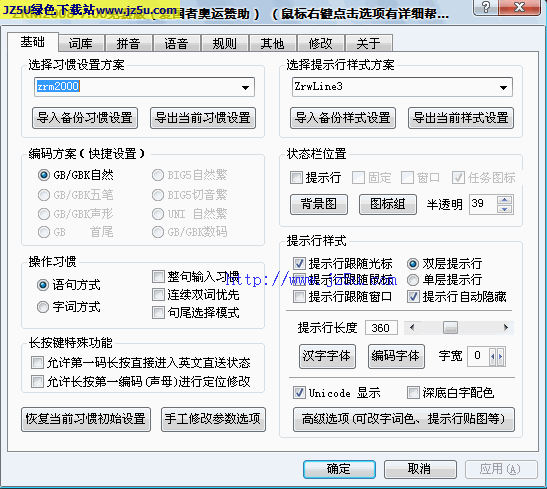The image size is (547, 489).
Task: Toggle 提示行自动隐藏 checkbox
Action: (413, 297)
